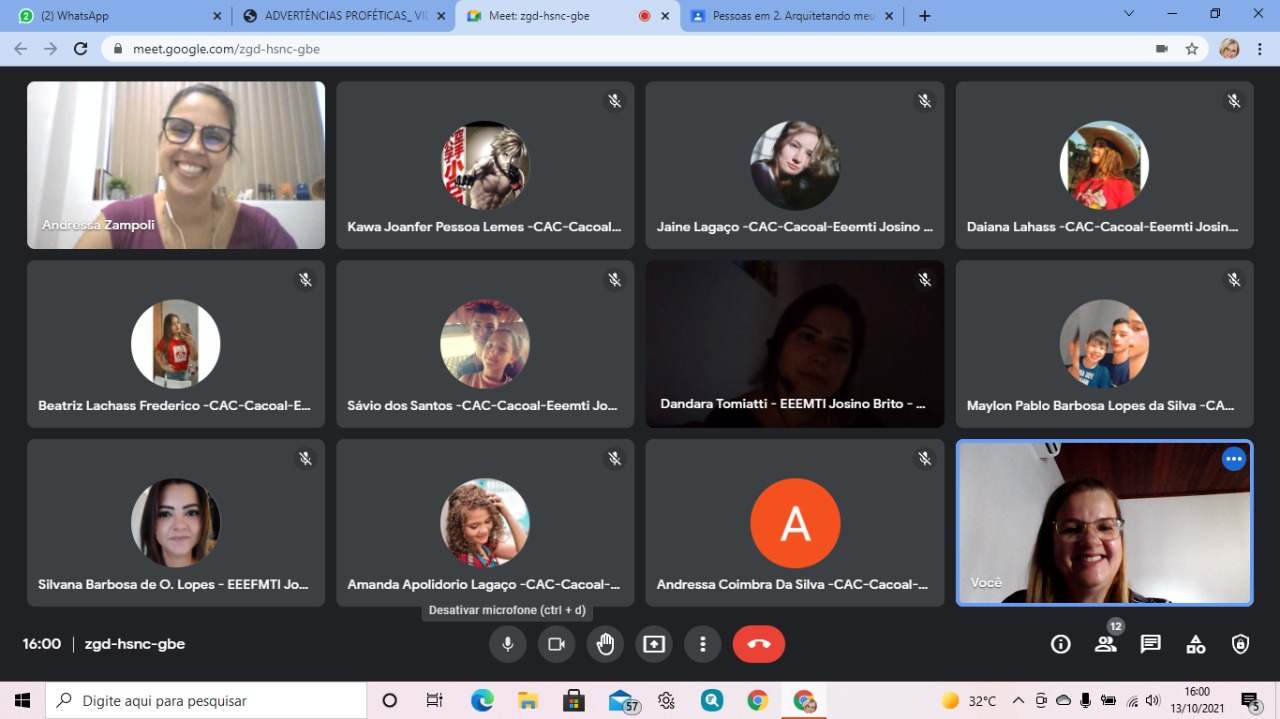
Task: Start screen presentation with Present now icon
Action: pos(654,644)
